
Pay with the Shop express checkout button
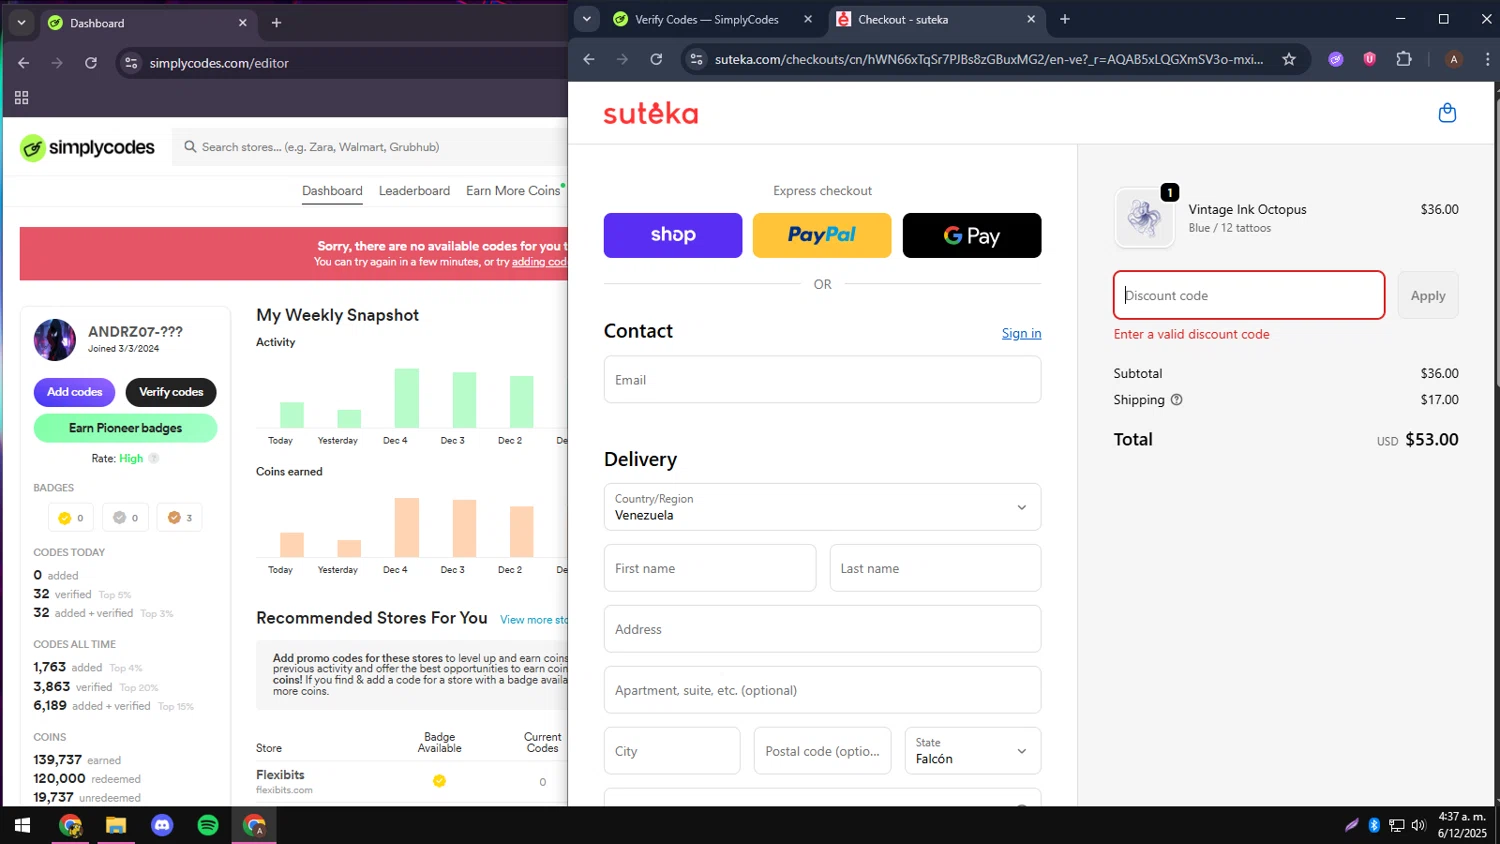(x=673, y=235)
